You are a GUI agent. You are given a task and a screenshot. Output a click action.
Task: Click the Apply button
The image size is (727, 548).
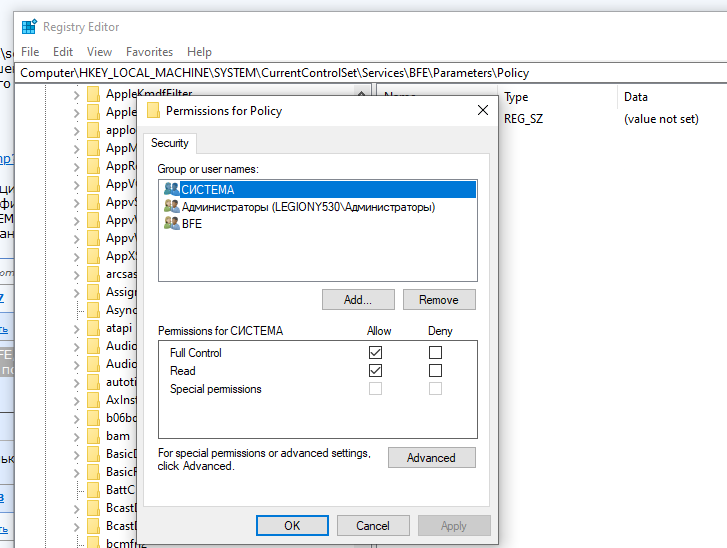453,525
